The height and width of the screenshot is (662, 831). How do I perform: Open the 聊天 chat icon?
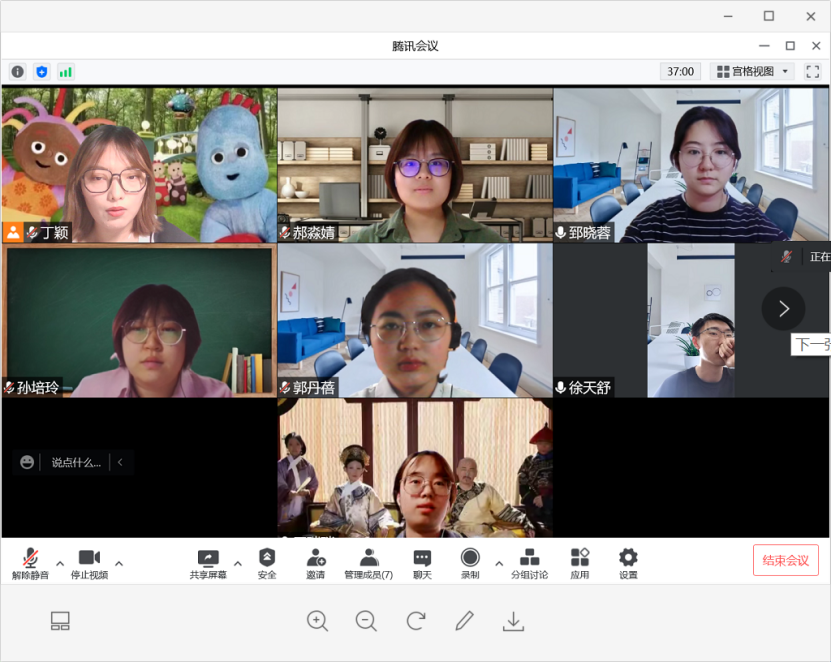tap(422, 563)
